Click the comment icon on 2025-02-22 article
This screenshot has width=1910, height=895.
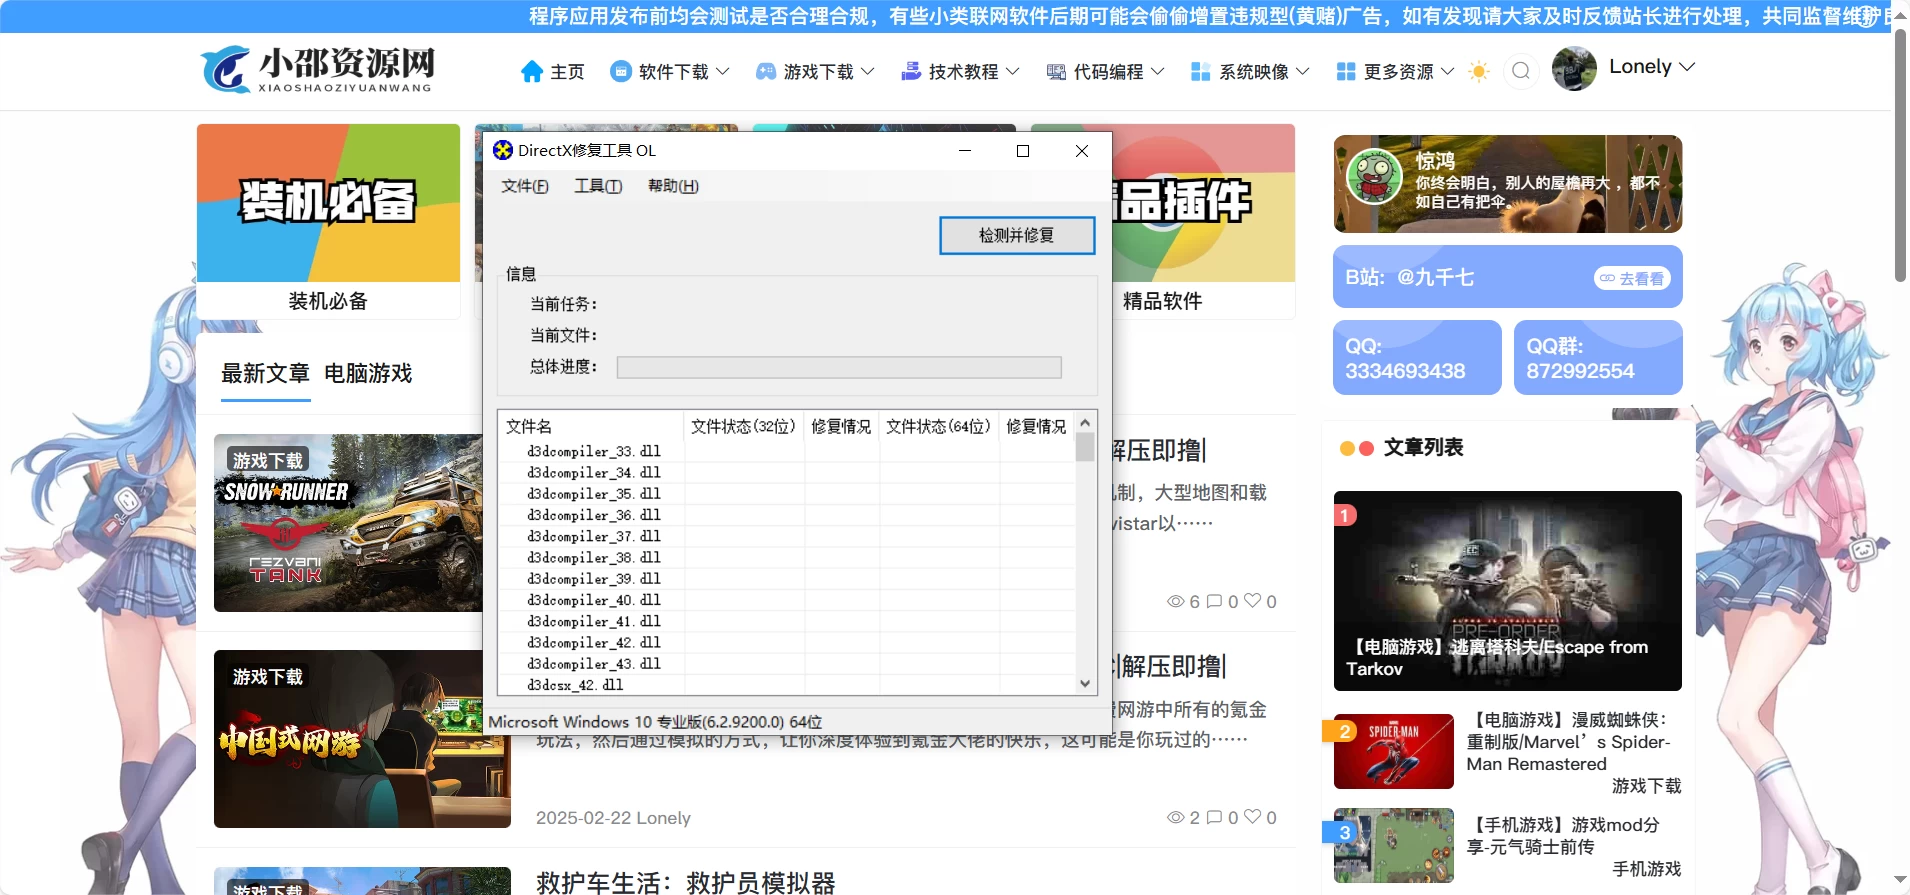point(1215,817)
